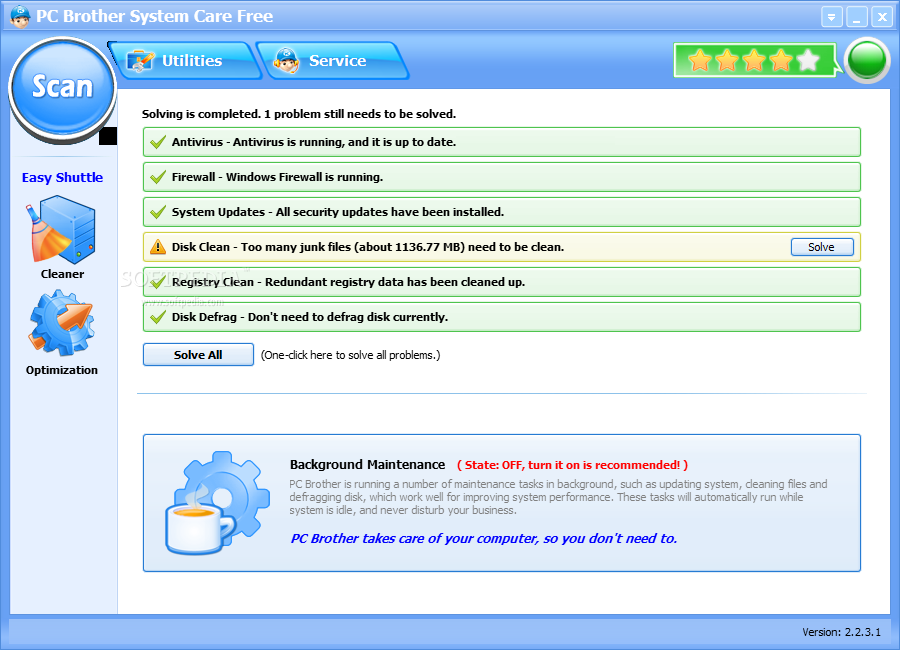Click the Disk Clean warning triangle icon

[x=157, y=247]
